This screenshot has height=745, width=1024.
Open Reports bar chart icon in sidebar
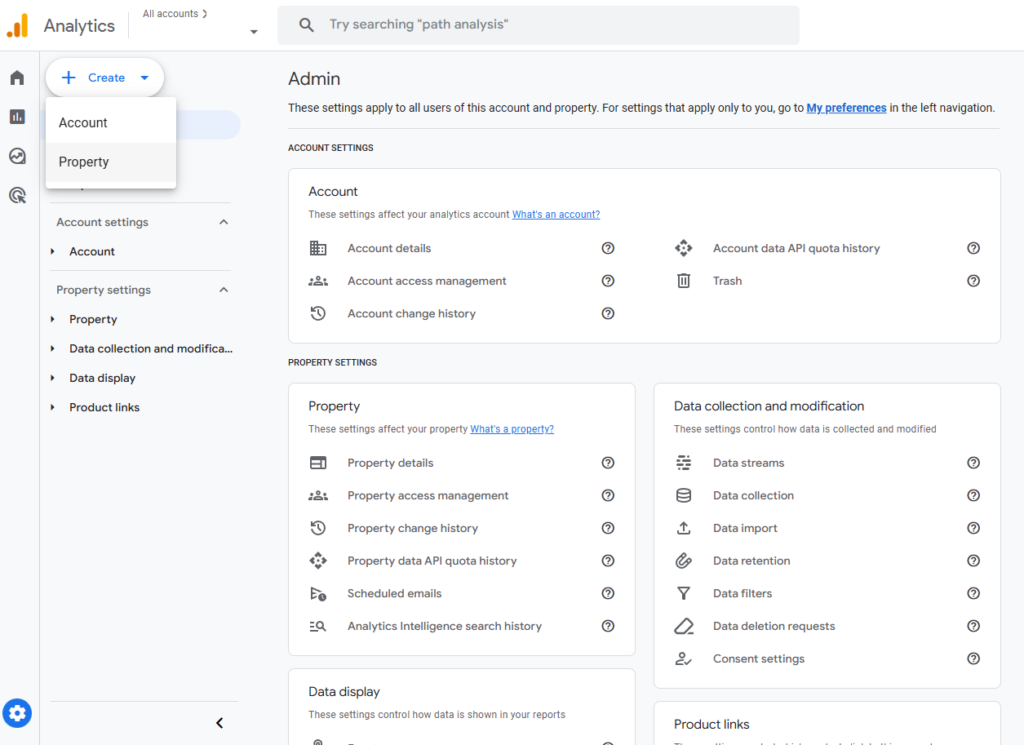click(17, 117)
